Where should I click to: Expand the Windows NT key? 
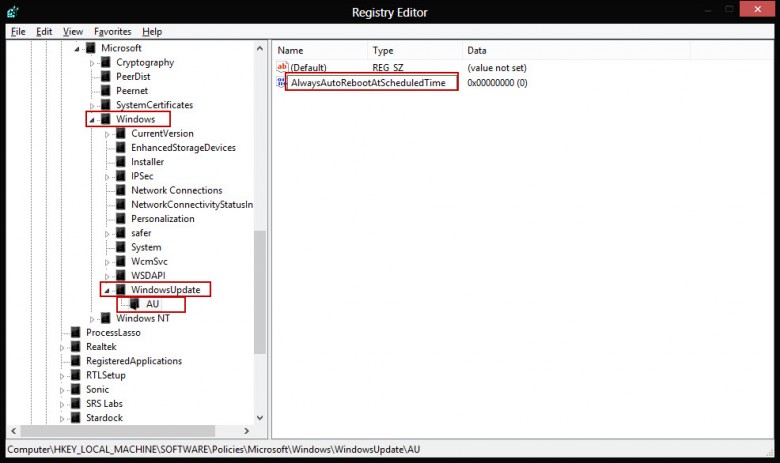[92, 319]
